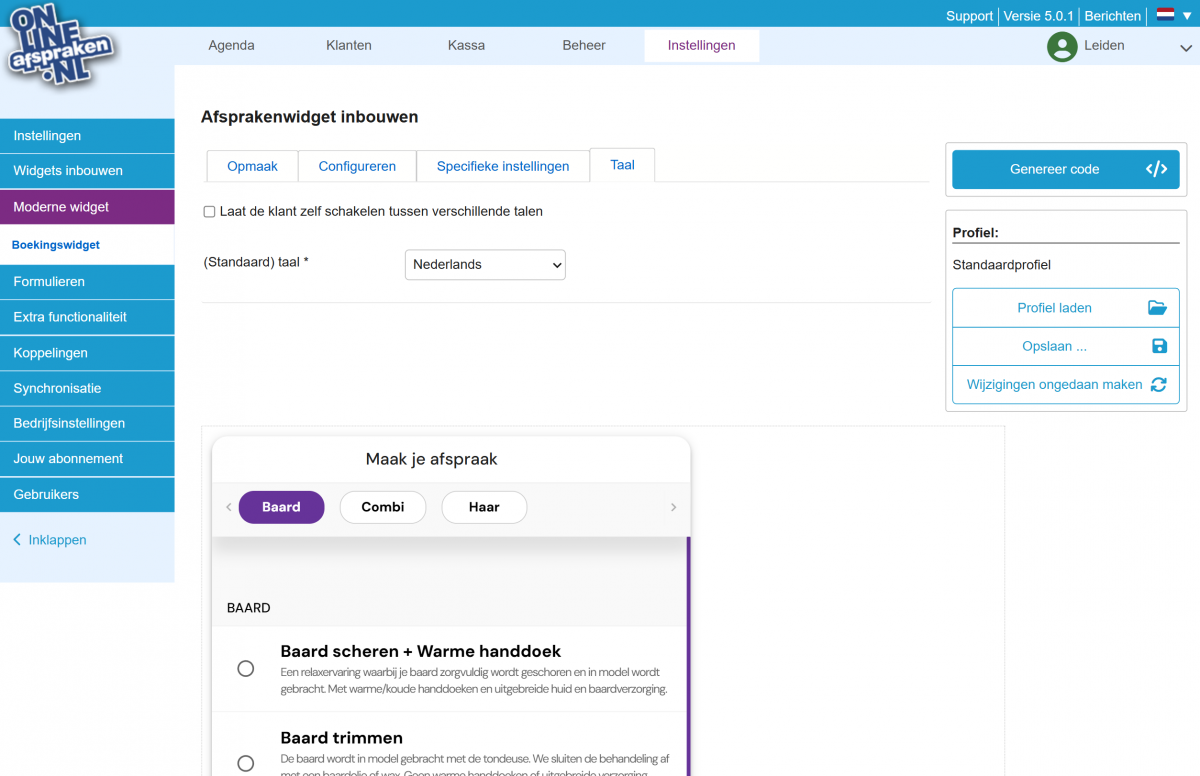Select Baard scheren + Warme handdoek radio button
This screenshot has height=776, width=1200.
point(245,669)
